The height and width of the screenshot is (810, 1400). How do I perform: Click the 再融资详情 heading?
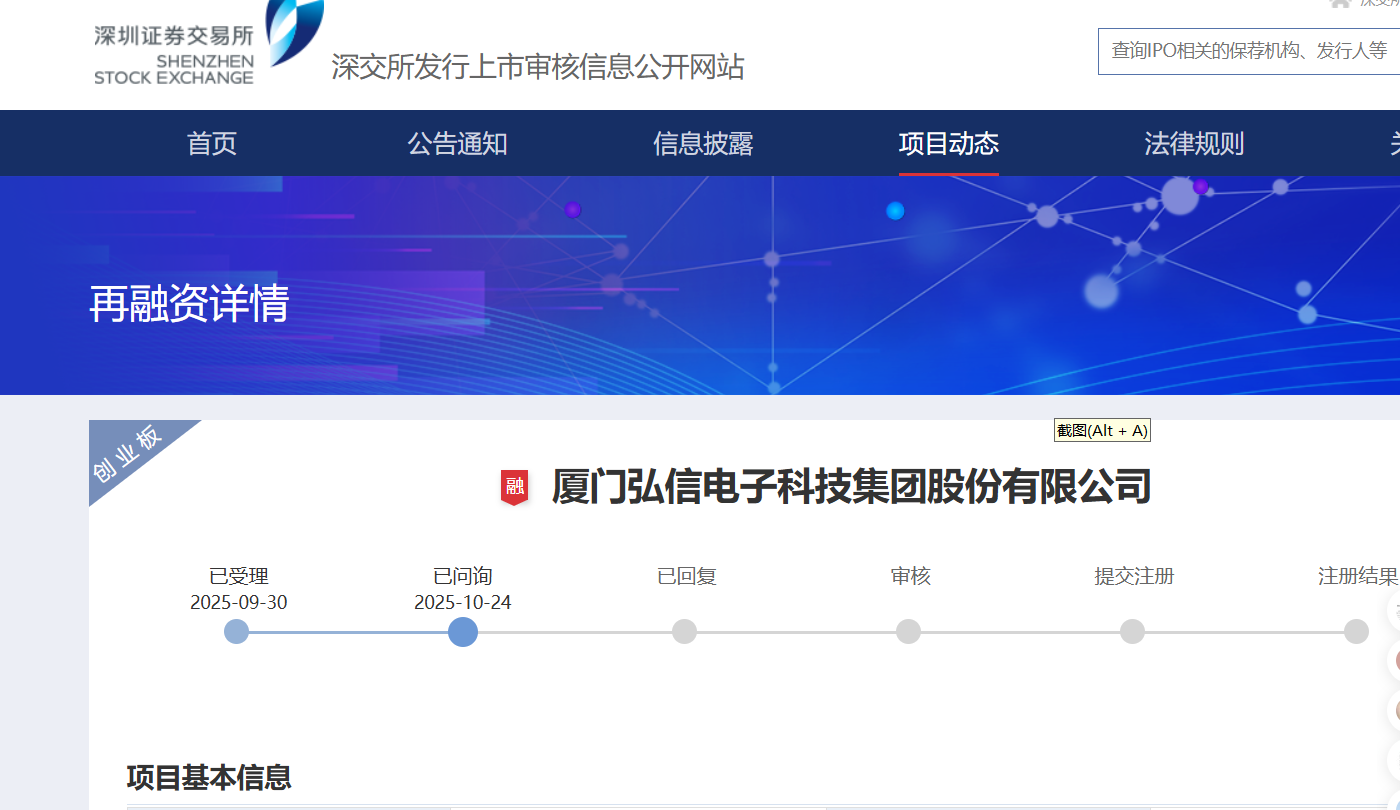189,303
